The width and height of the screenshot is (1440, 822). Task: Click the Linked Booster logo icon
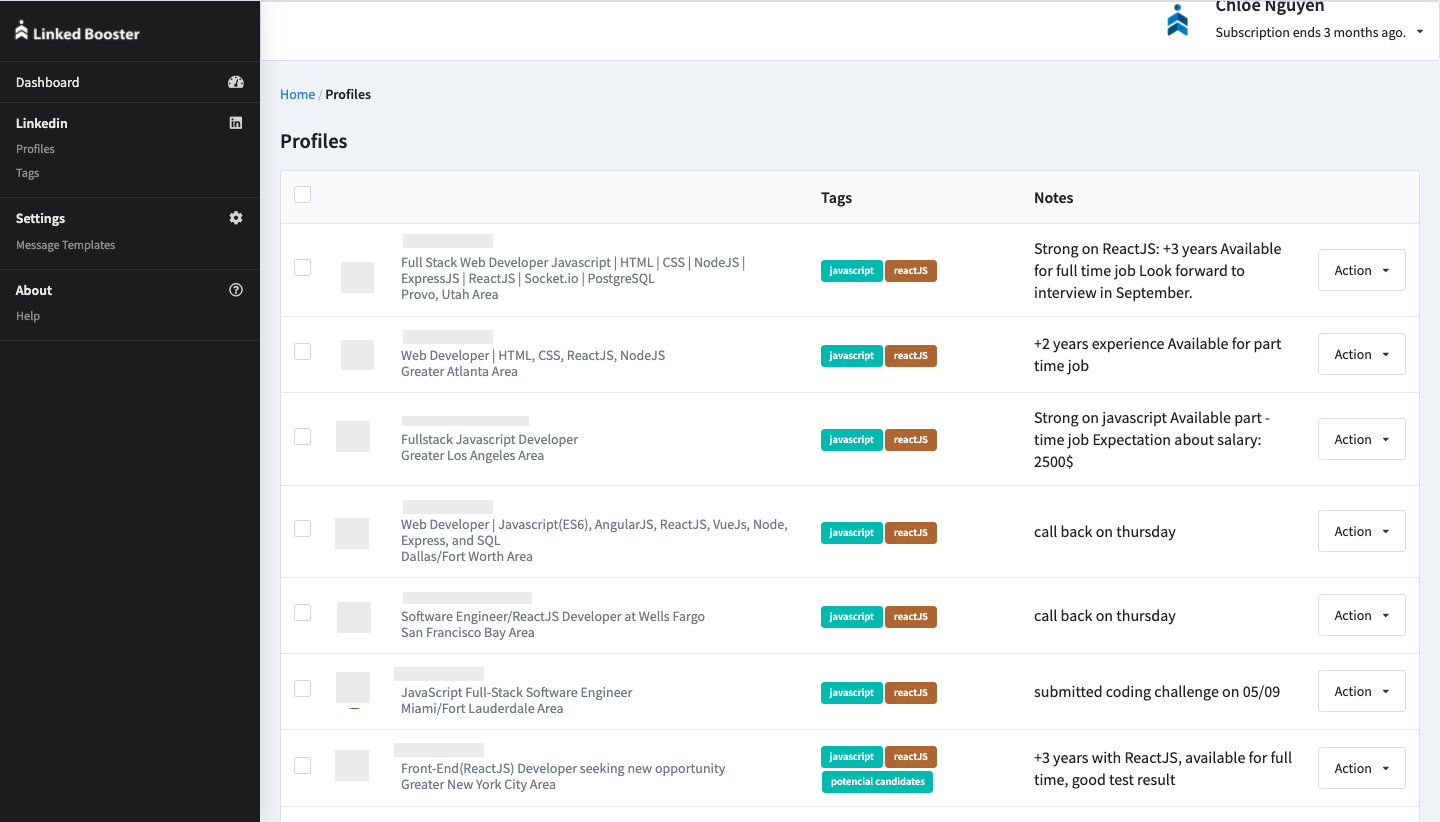pos(22,31)
